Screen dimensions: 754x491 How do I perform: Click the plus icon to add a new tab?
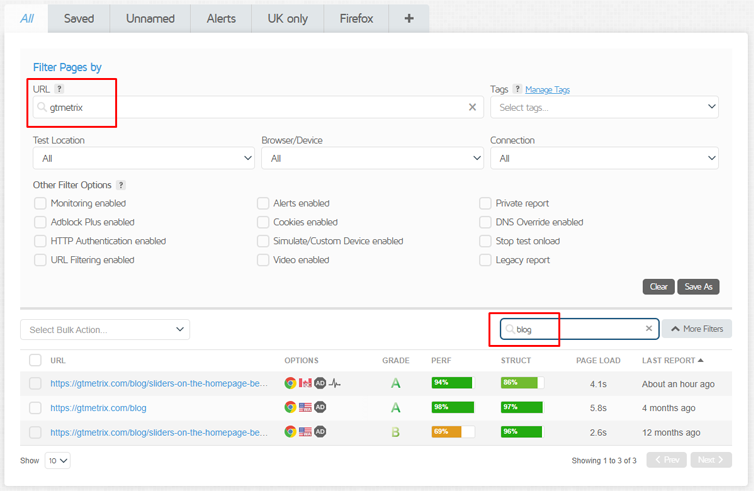[x=408, y=18]
